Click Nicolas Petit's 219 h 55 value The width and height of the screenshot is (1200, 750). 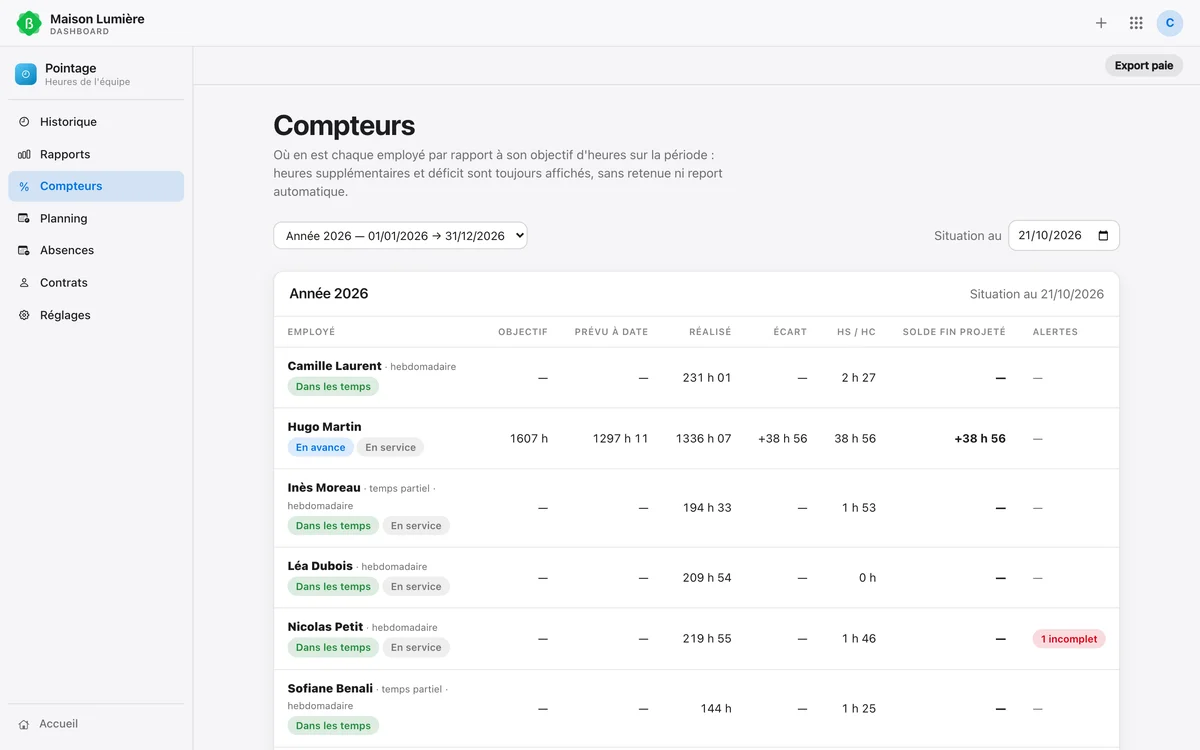tap(707, 639)
